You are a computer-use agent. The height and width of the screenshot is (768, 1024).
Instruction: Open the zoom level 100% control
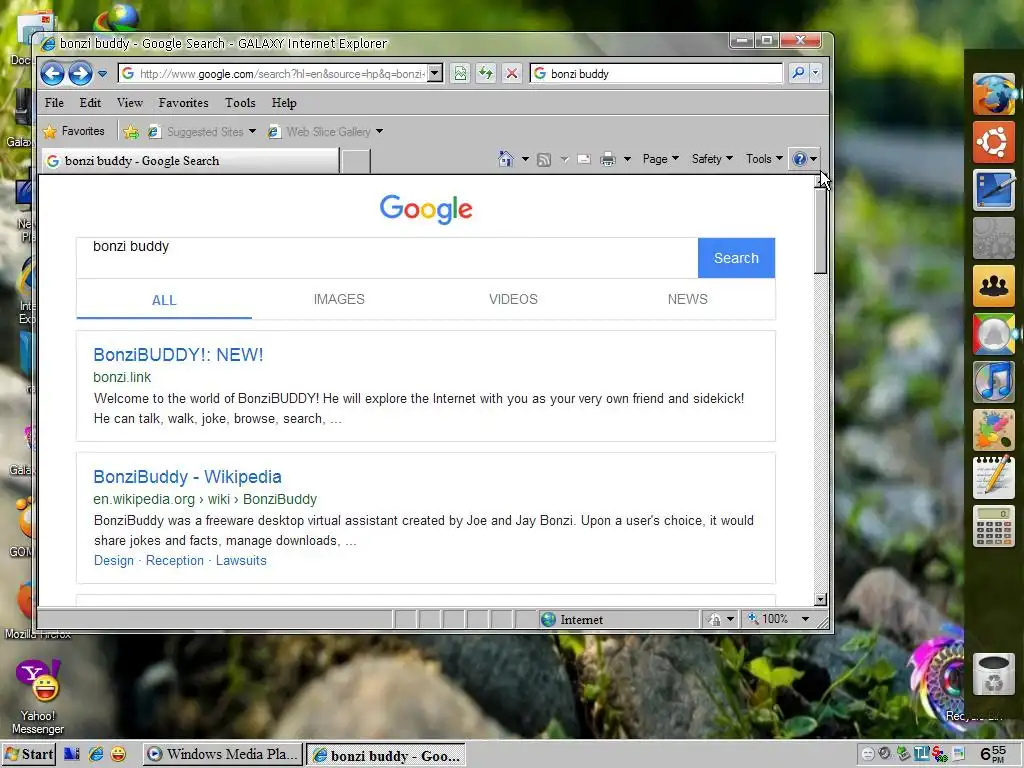pos(769,618)
